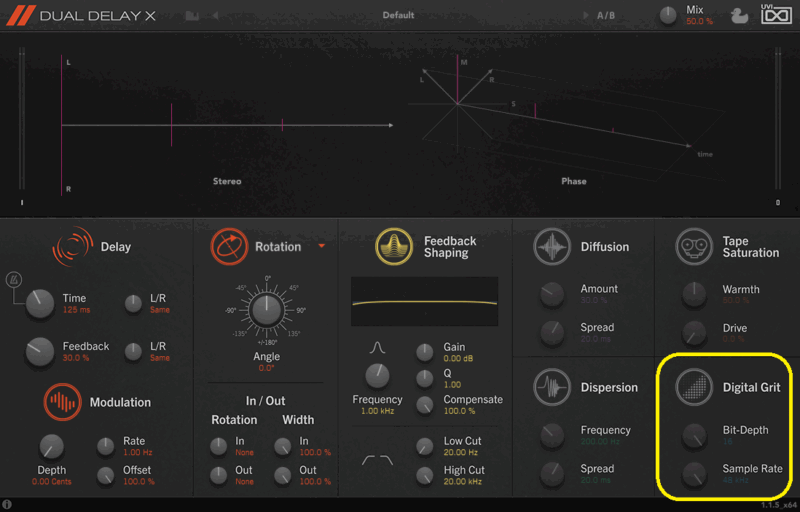Click the 0.0° Angle value
Screen dimensions: 800x512
(266, 368)
